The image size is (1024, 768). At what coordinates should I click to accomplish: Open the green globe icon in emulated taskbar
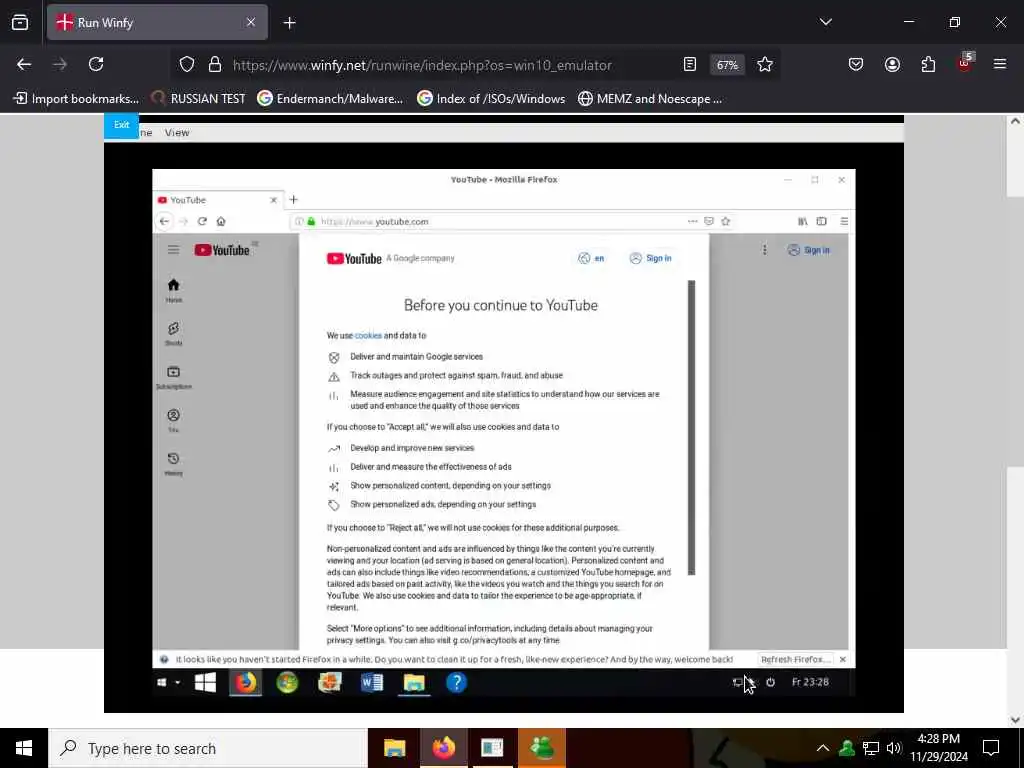pyautogui.click(x=287, y=682)
